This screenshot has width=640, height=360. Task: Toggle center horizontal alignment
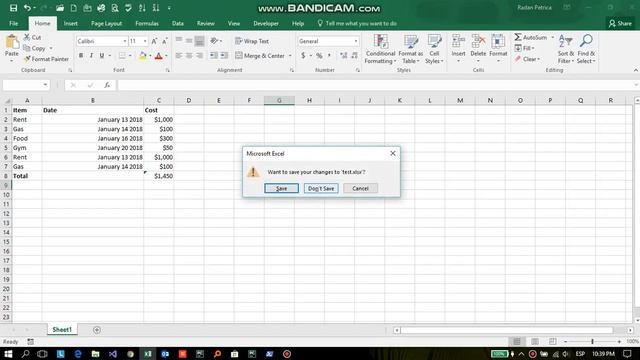[x=189, y=56]
